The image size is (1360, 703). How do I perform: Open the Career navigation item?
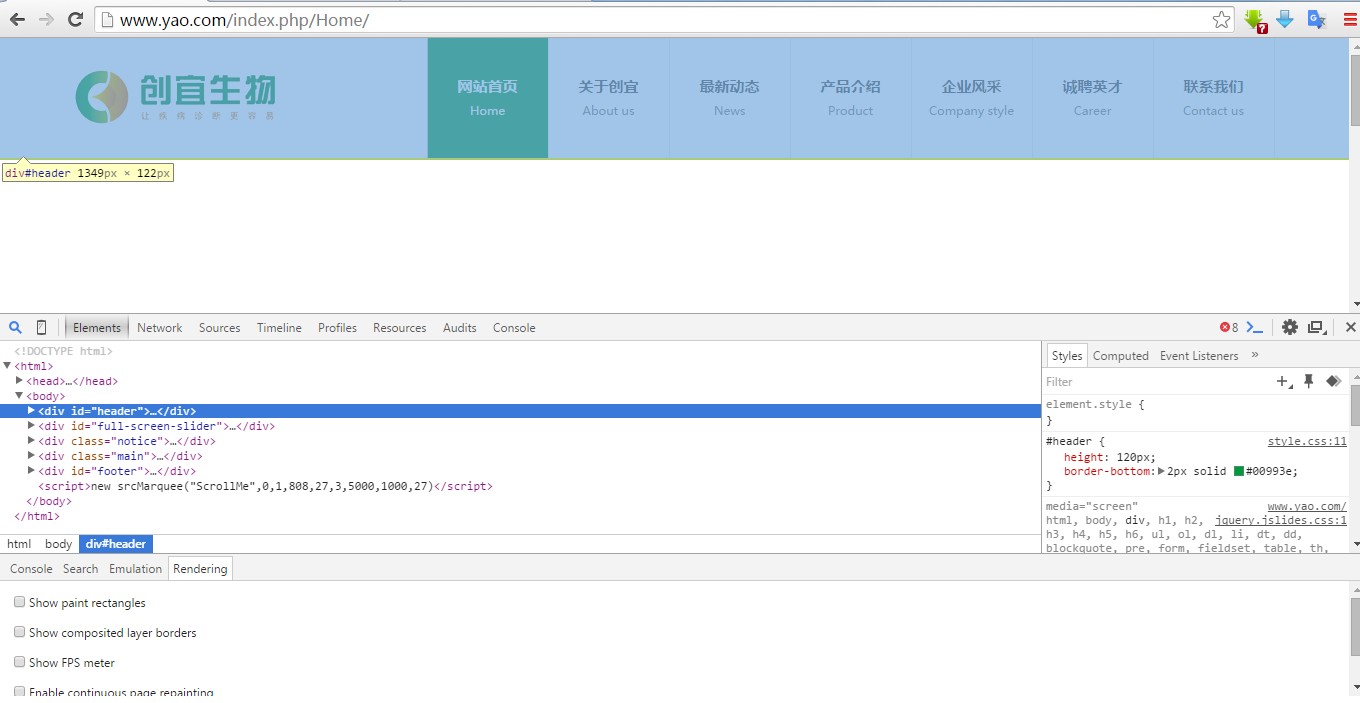[1093, 98]
